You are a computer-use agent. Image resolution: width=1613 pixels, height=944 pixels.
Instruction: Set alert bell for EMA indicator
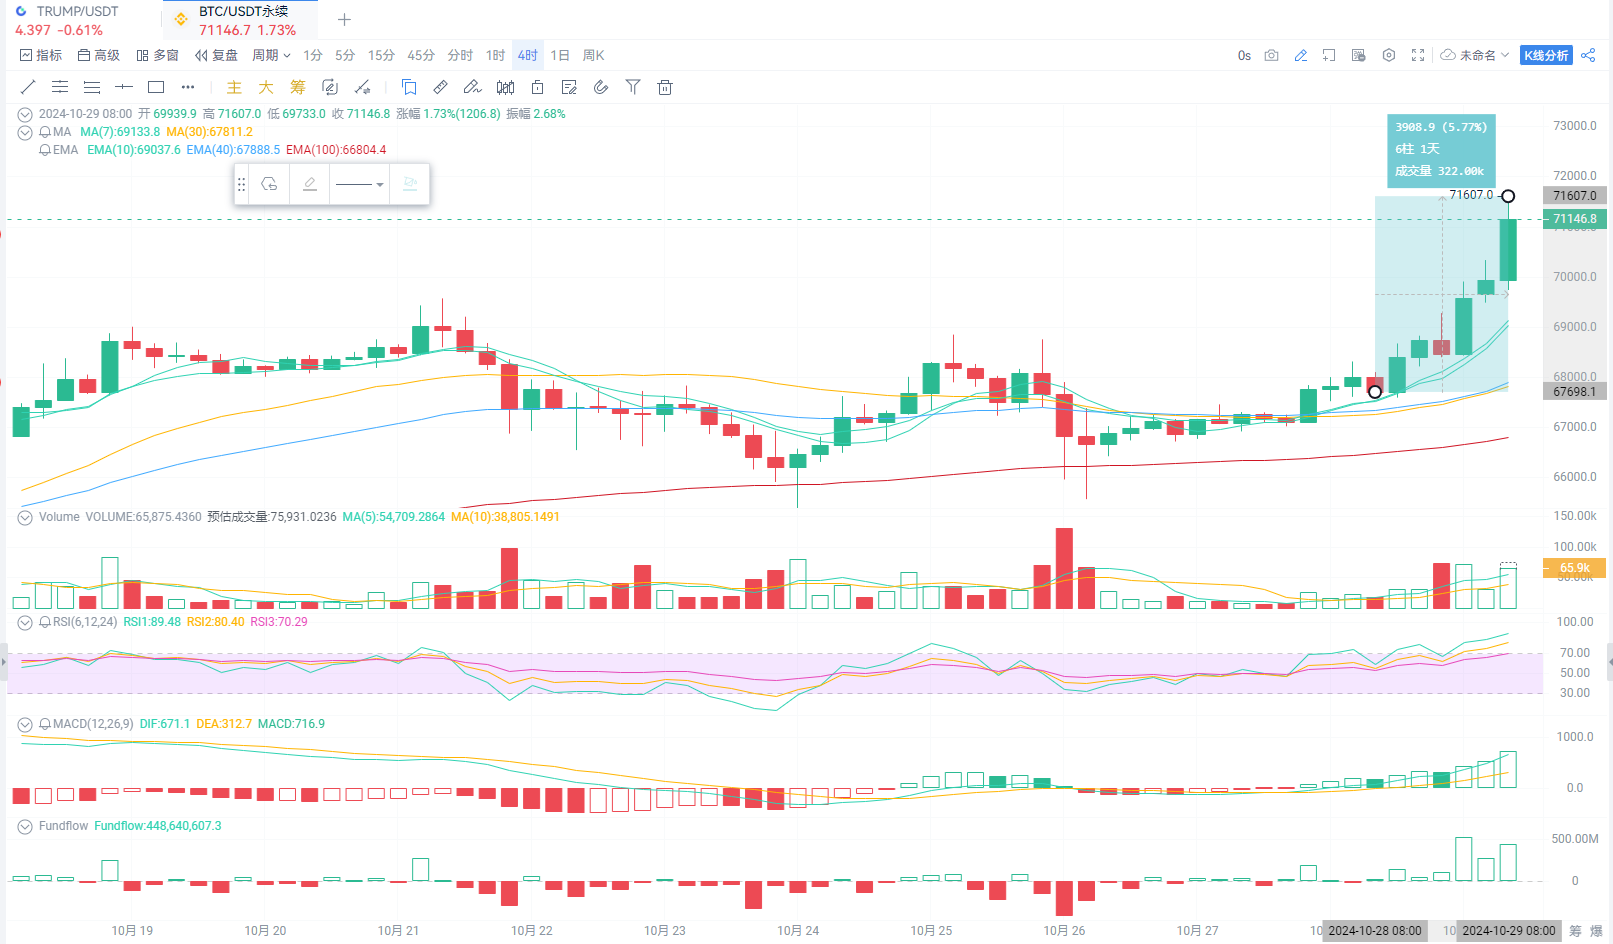click(45, 150)
